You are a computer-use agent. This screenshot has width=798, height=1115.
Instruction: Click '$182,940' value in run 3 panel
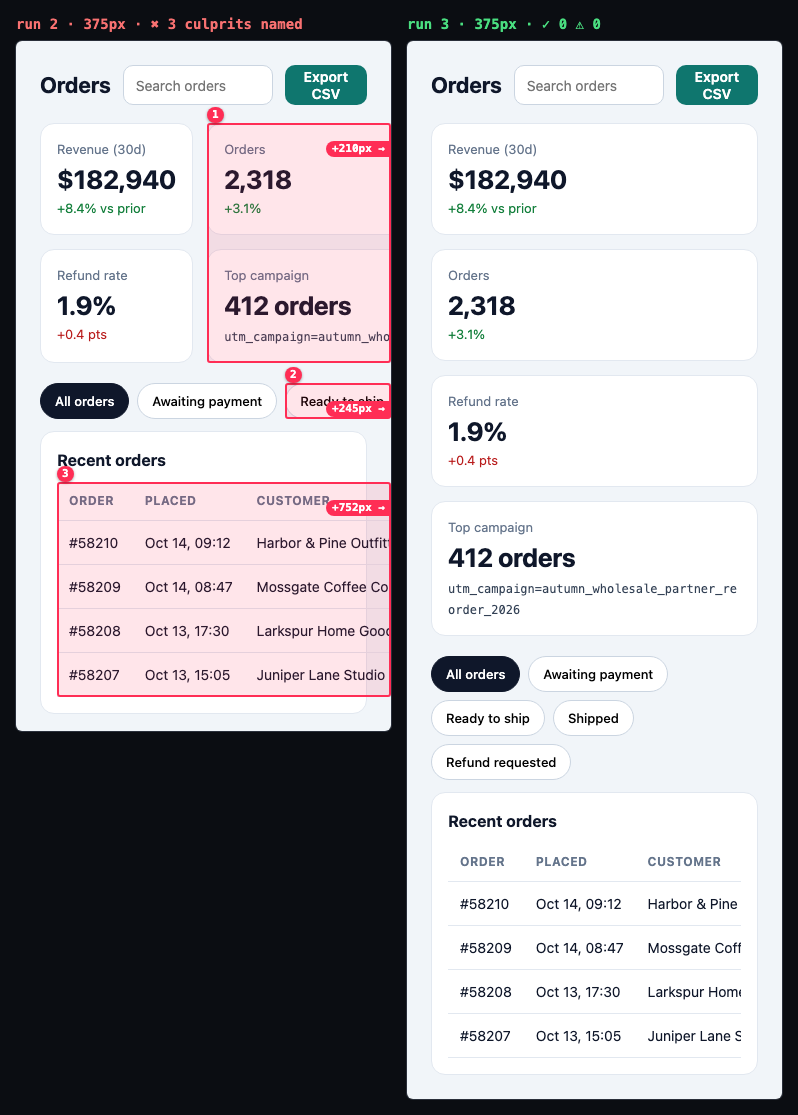[x=508, y=180]
